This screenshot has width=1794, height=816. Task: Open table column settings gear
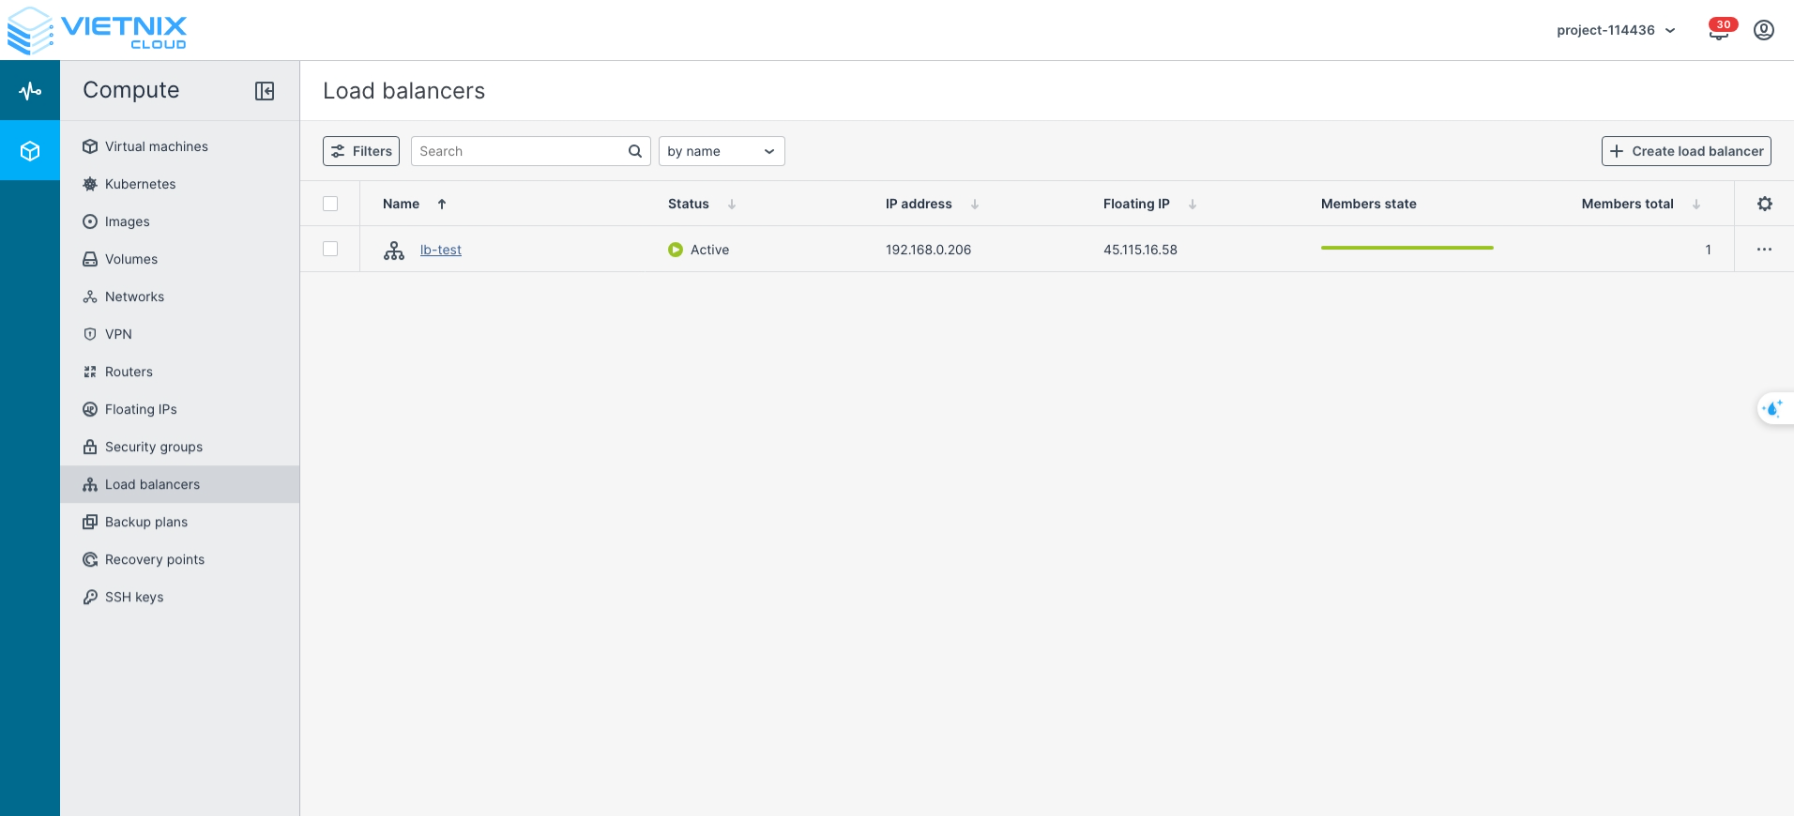point(1764,204)
